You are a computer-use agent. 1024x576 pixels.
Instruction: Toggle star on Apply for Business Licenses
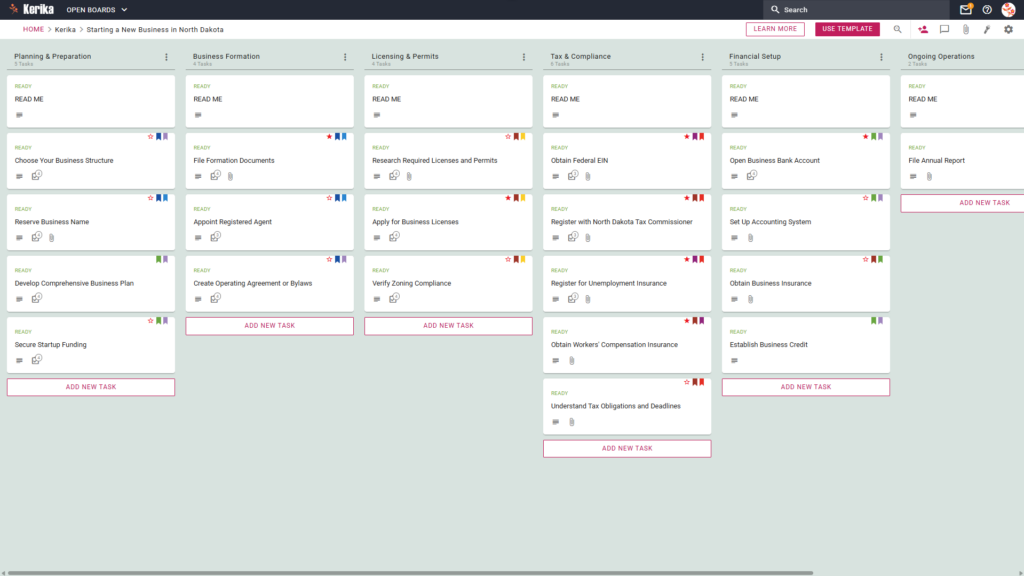point(508,198)
